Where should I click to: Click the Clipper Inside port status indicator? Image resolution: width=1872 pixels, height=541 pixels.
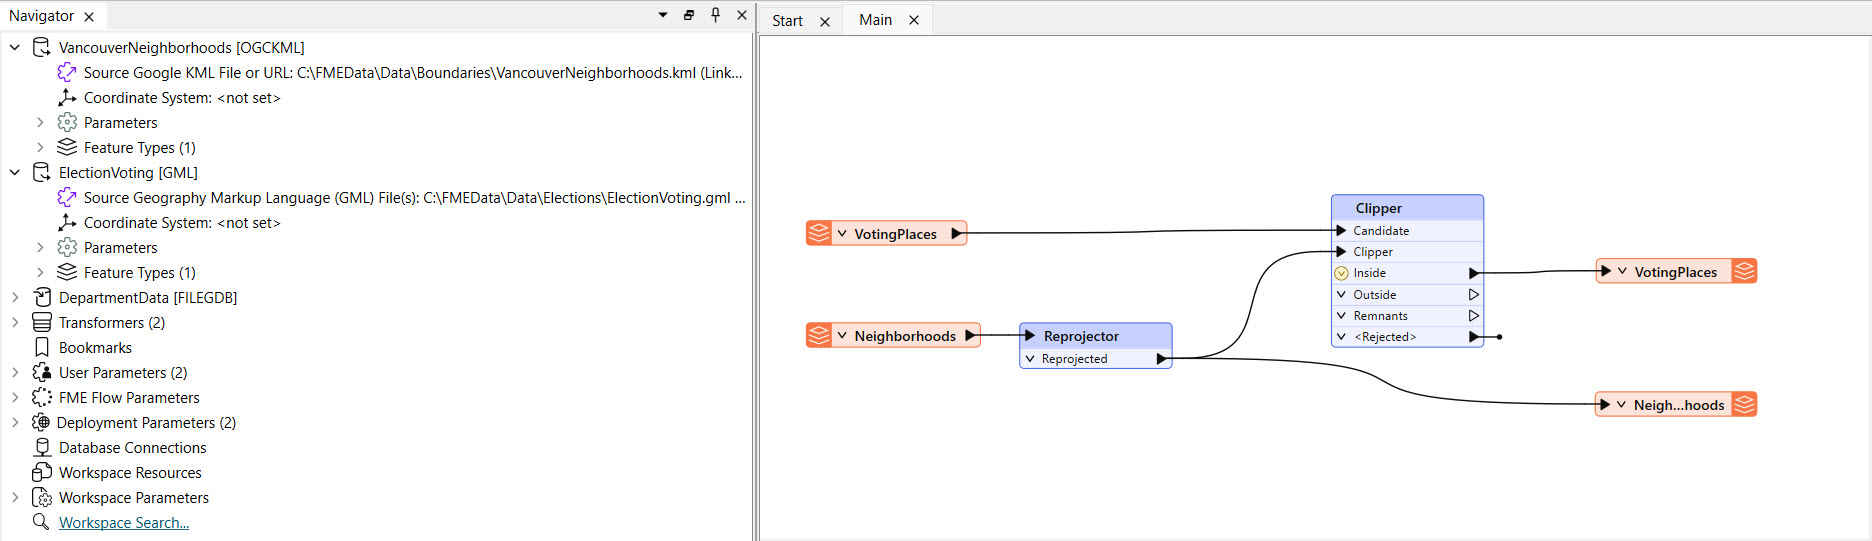[1341, 273]
